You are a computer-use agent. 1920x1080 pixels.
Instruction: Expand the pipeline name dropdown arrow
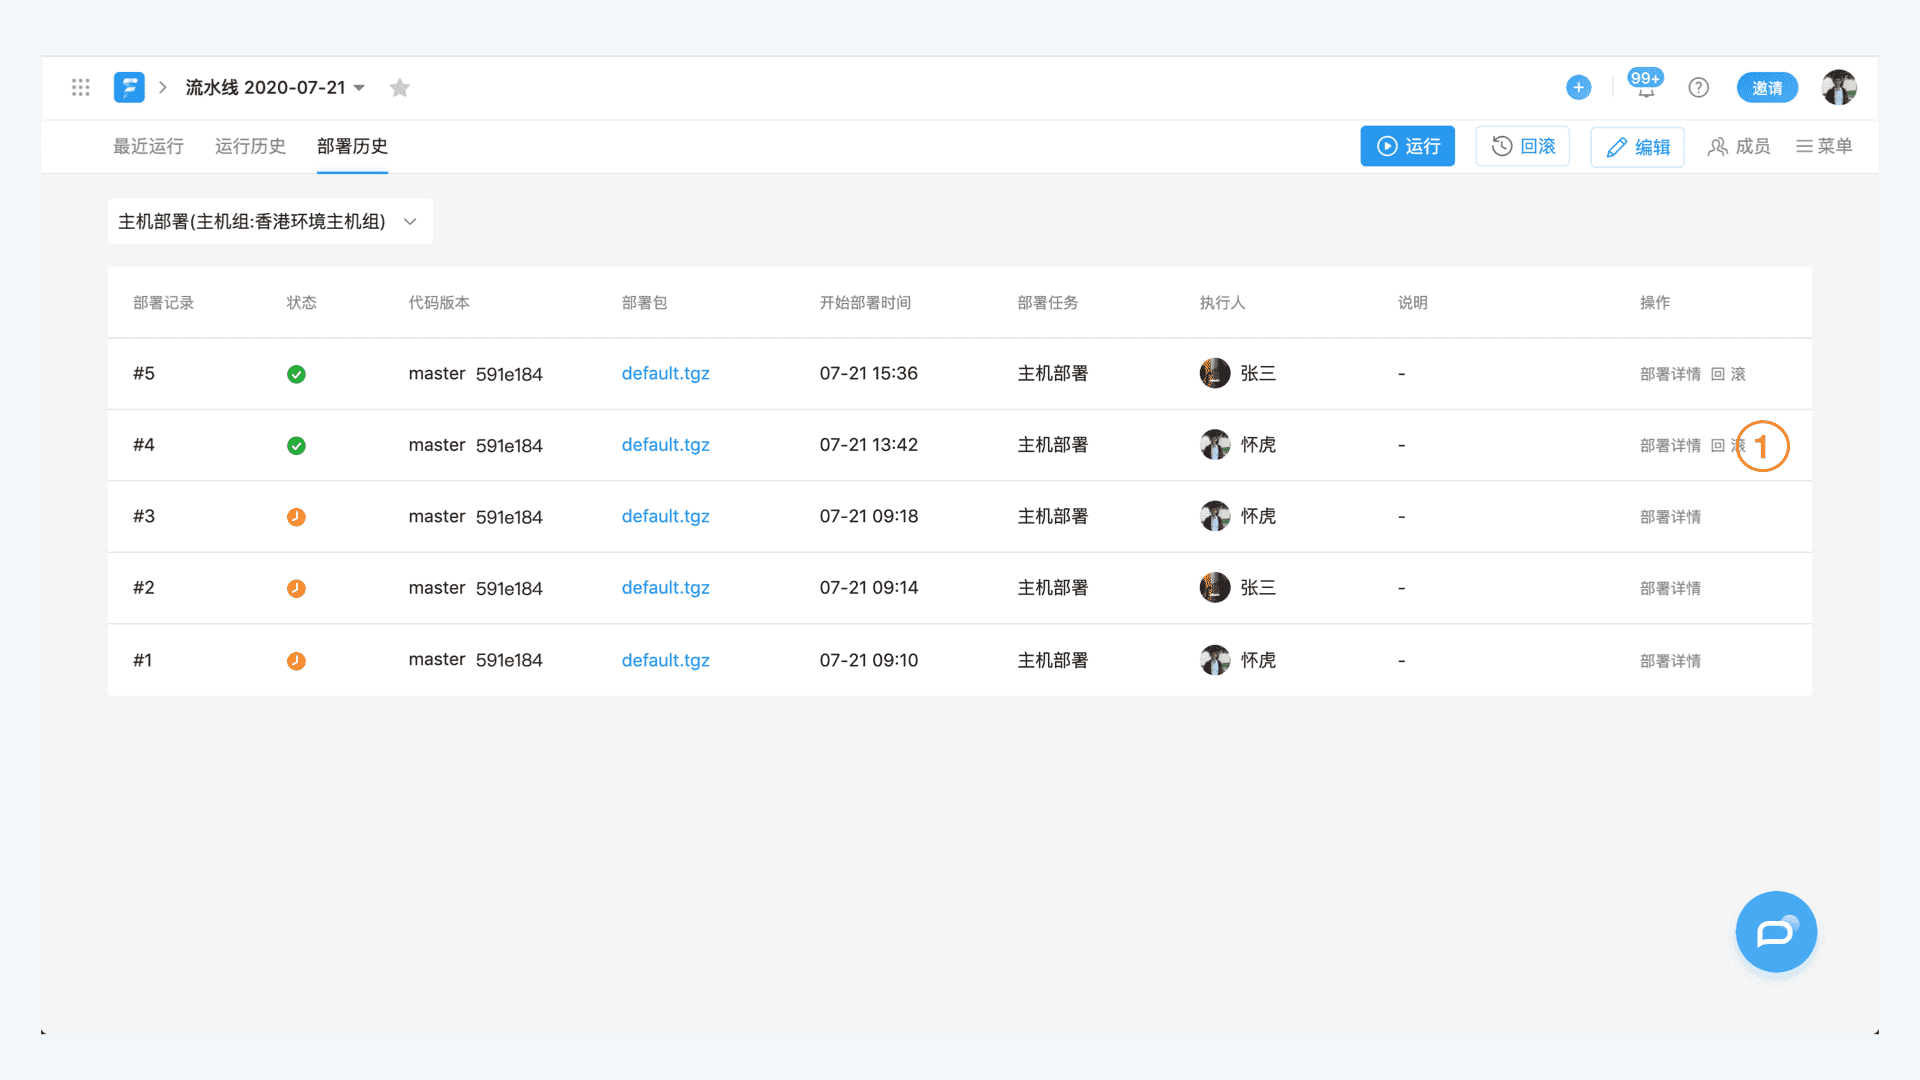click(x=359, y=88)
